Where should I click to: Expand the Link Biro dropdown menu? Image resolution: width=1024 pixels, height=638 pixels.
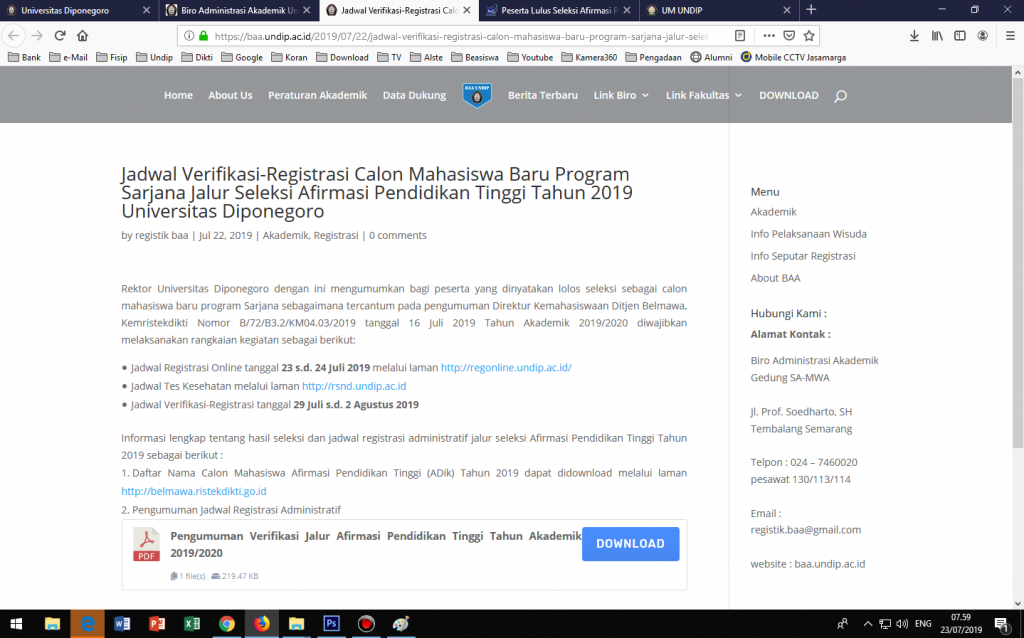click(x=621, y=95)
